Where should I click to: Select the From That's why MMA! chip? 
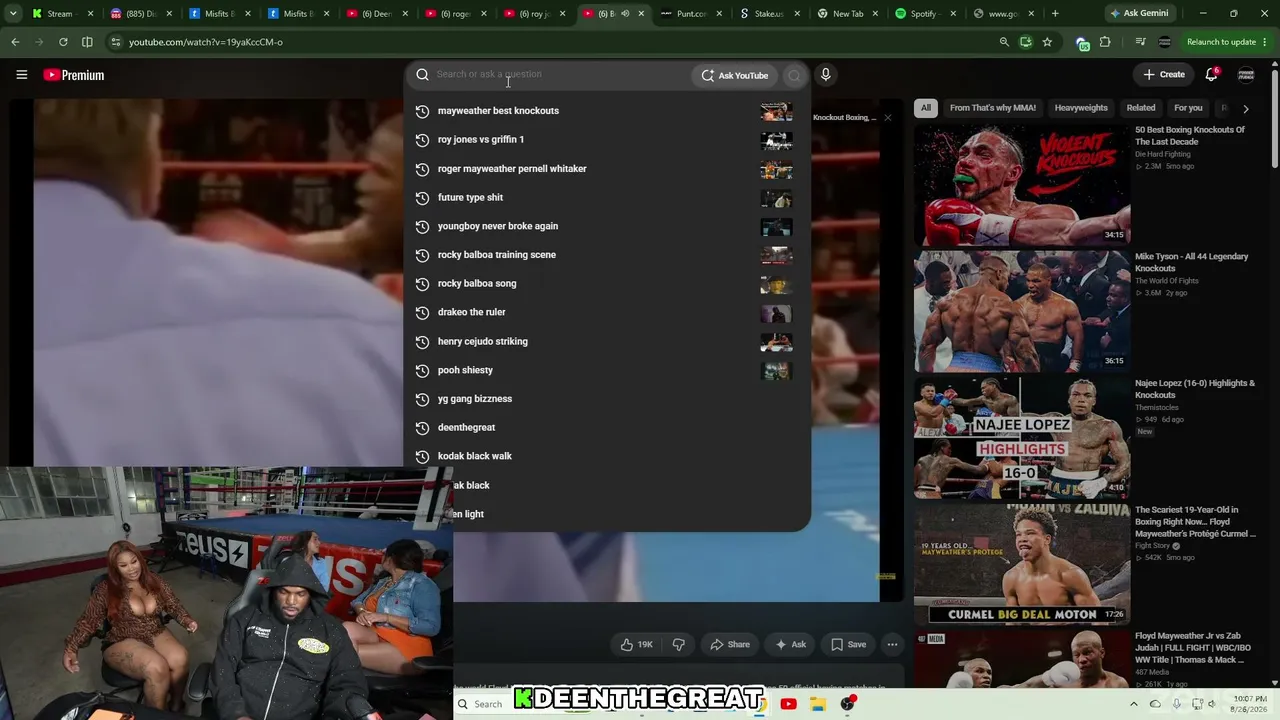pyautogui.click(x=993, y=108)
